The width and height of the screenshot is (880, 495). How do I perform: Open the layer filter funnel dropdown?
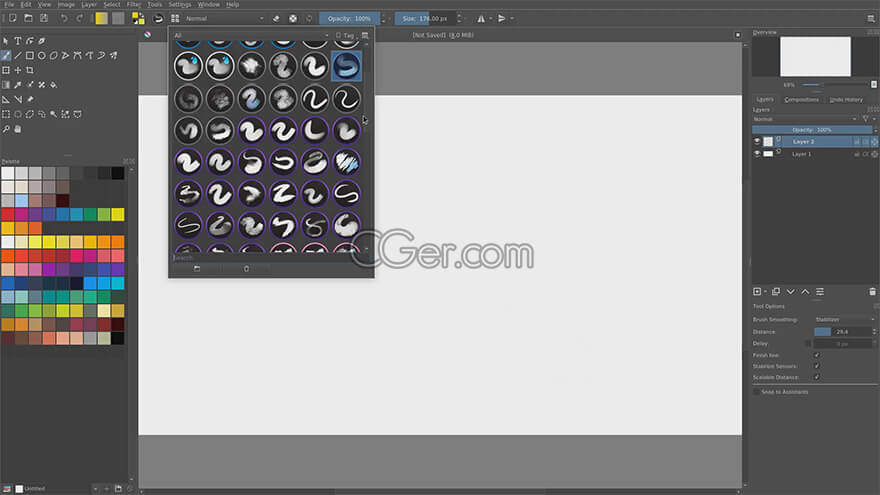coord(868,119)
